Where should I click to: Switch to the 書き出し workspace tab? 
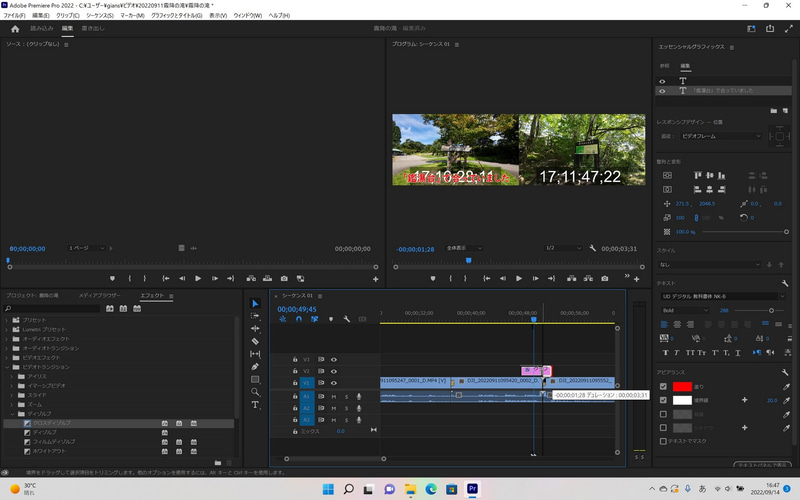pos(93,29)
